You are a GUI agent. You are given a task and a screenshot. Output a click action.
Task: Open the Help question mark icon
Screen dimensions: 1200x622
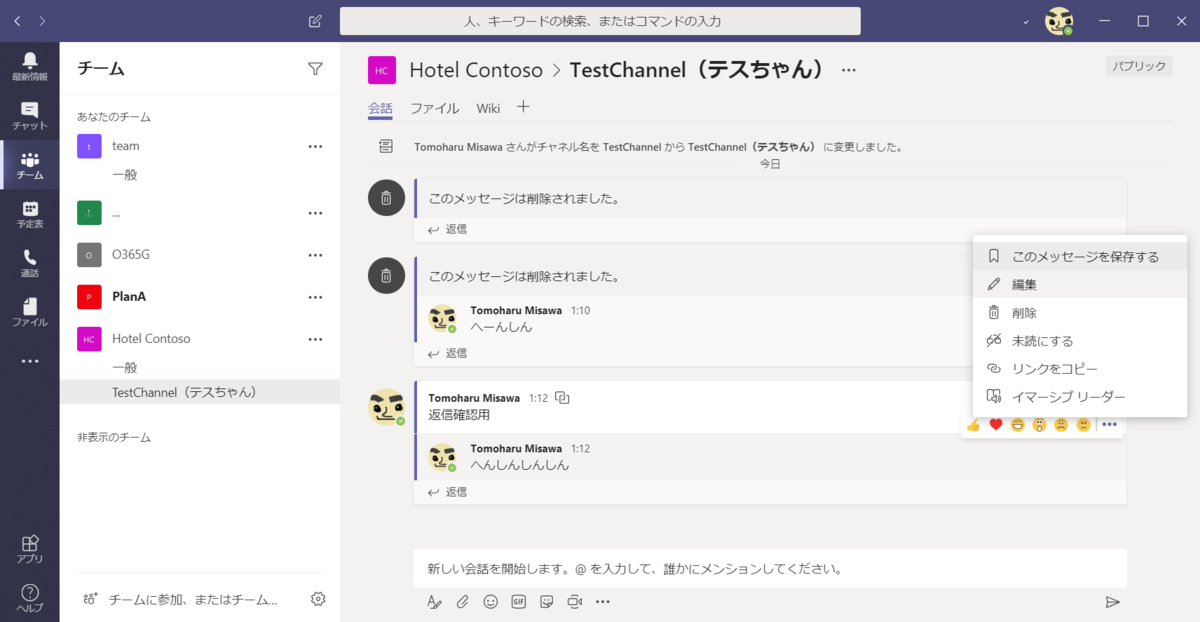pos(30,597)
